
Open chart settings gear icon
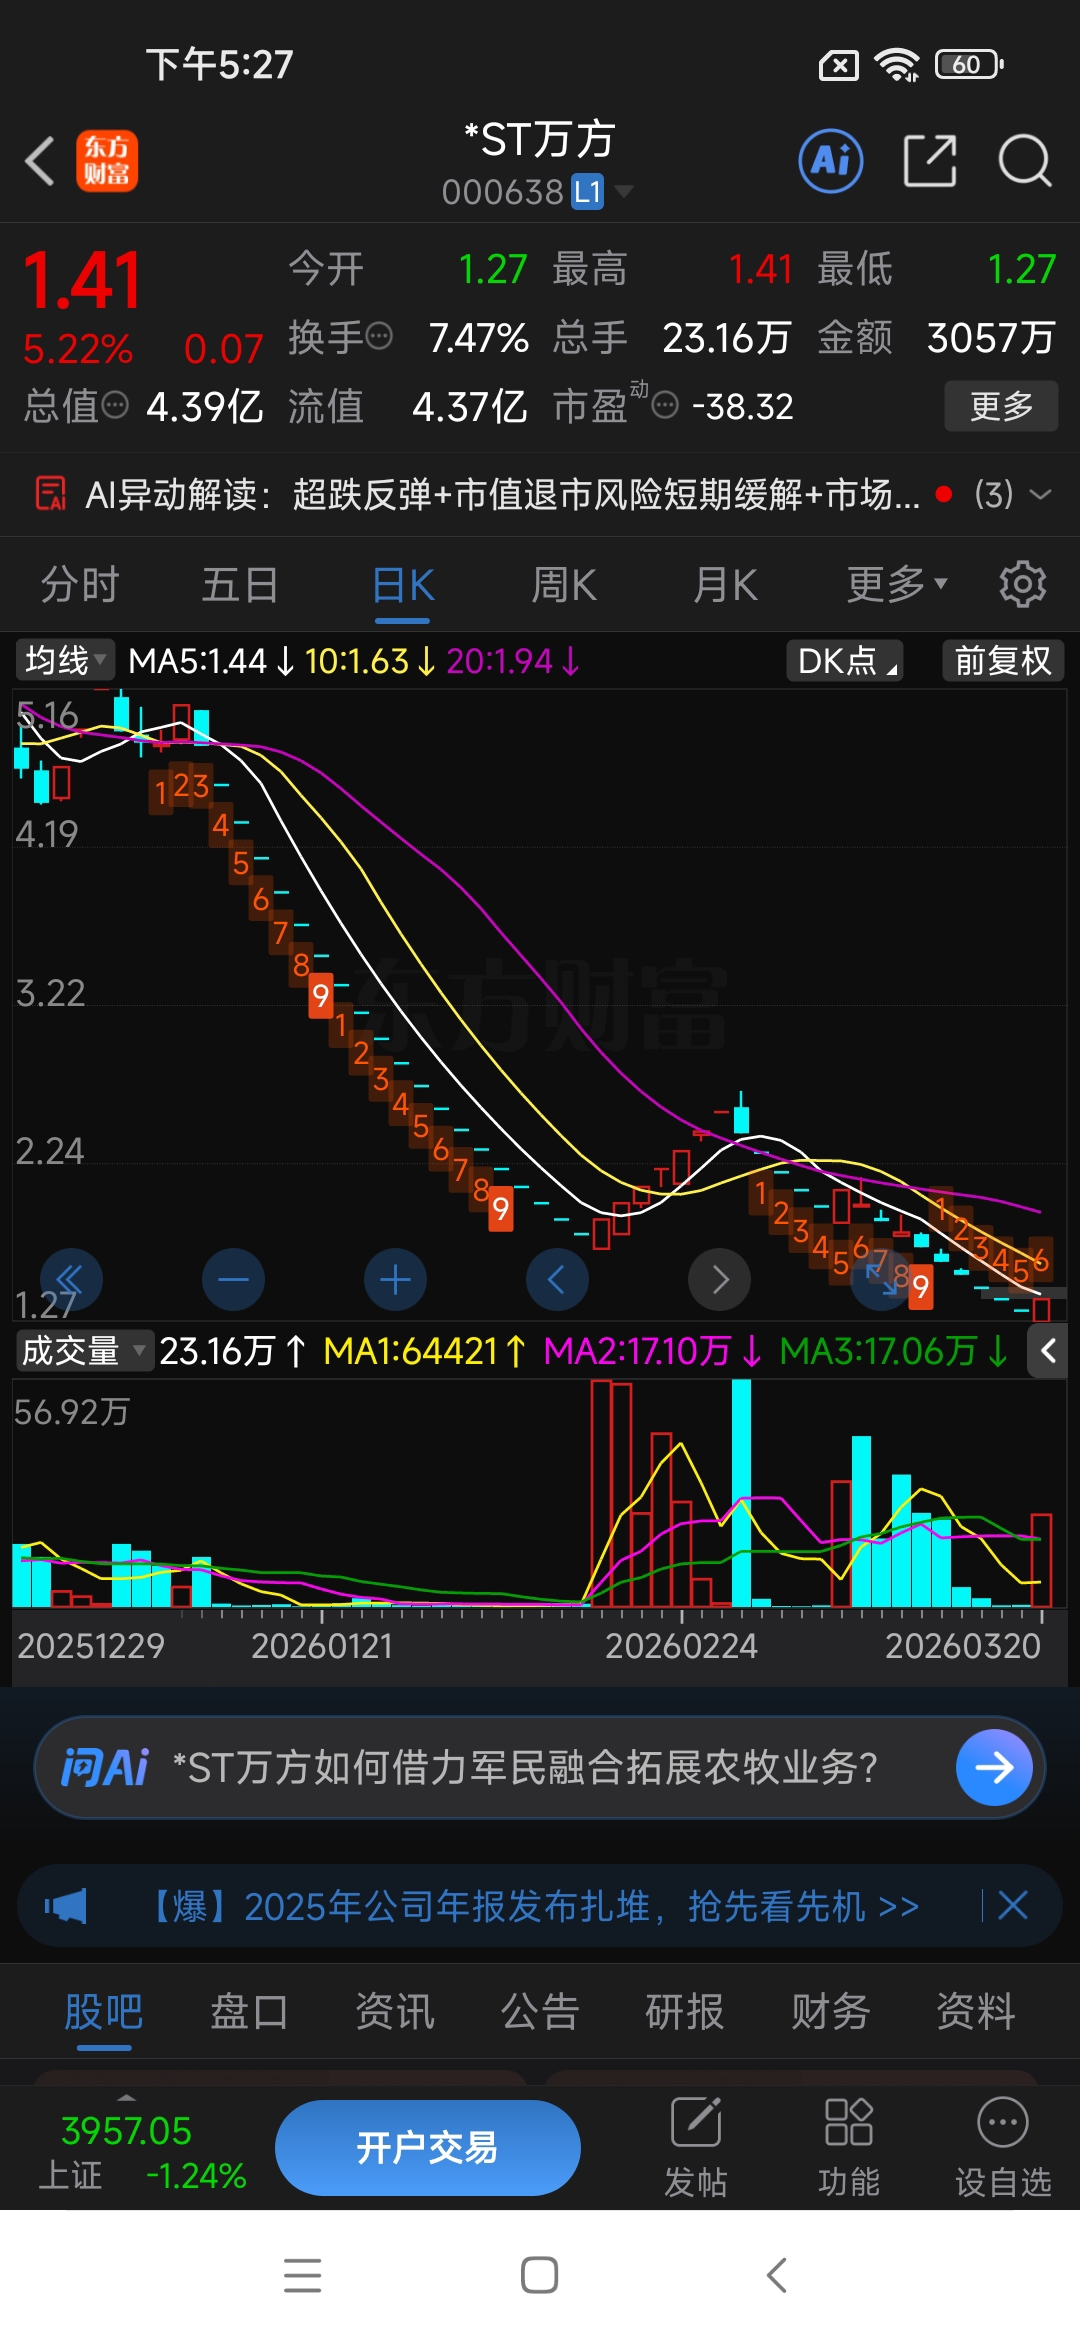click(x=1022, y=584)
